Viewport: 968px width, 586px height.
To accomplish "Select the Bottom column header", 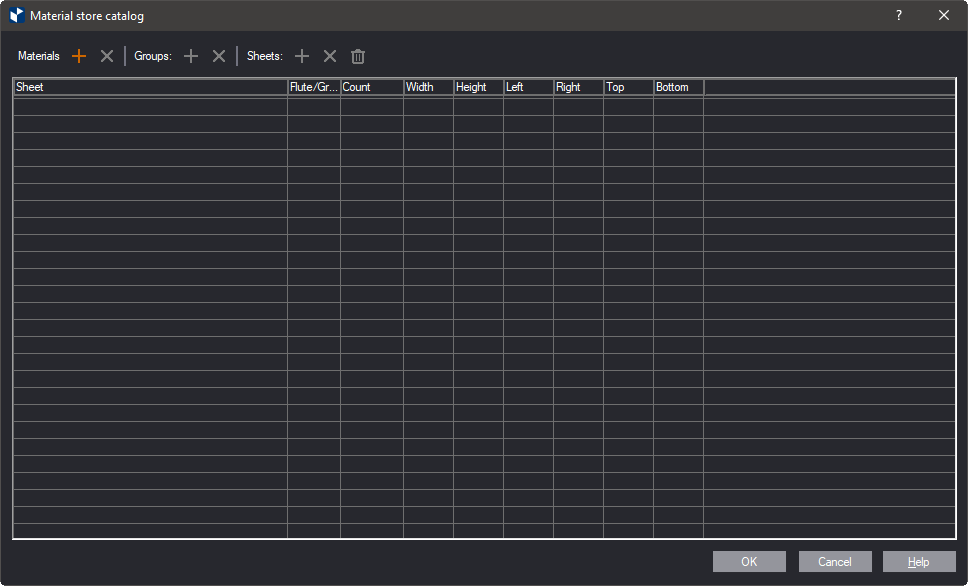I will tap(678, 87).
